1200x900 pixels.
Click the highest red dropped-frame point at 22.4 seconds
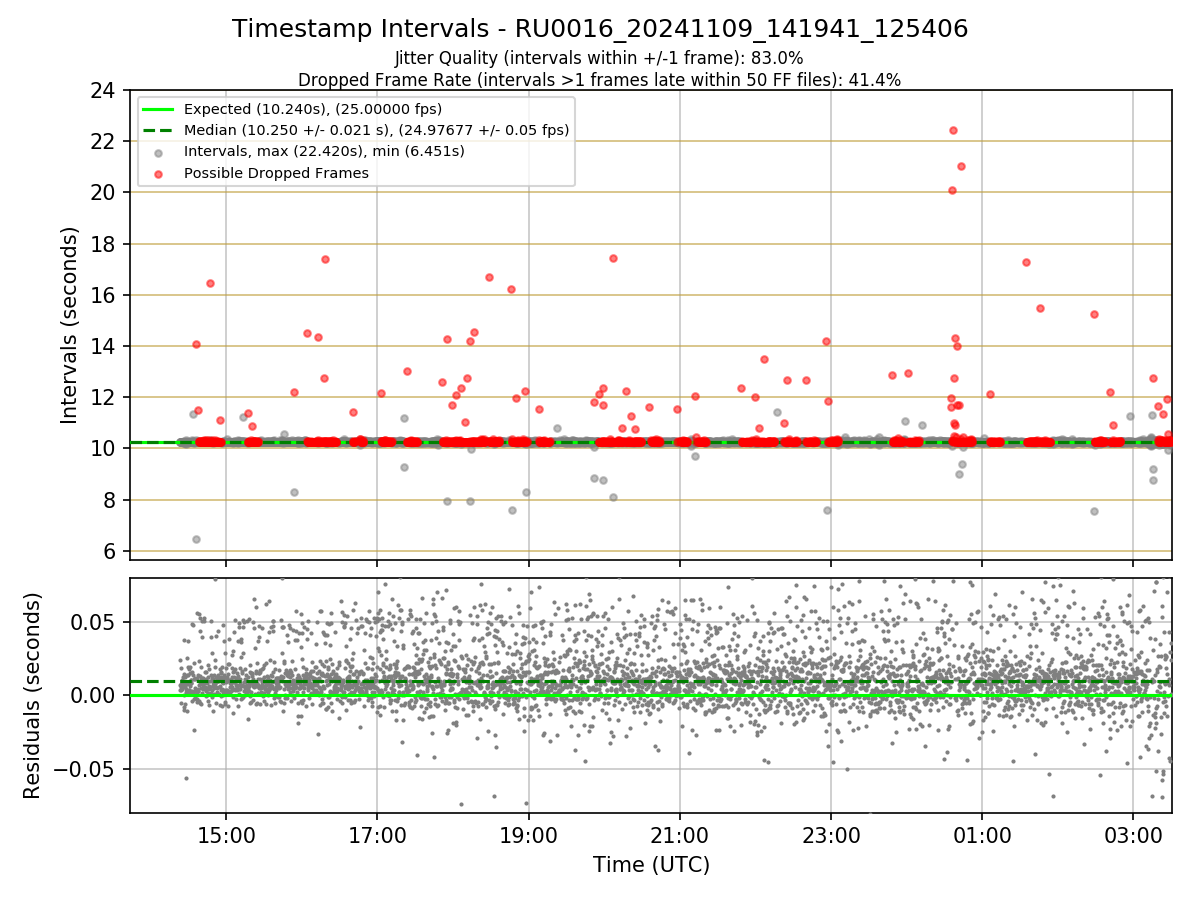coord(953,130)
